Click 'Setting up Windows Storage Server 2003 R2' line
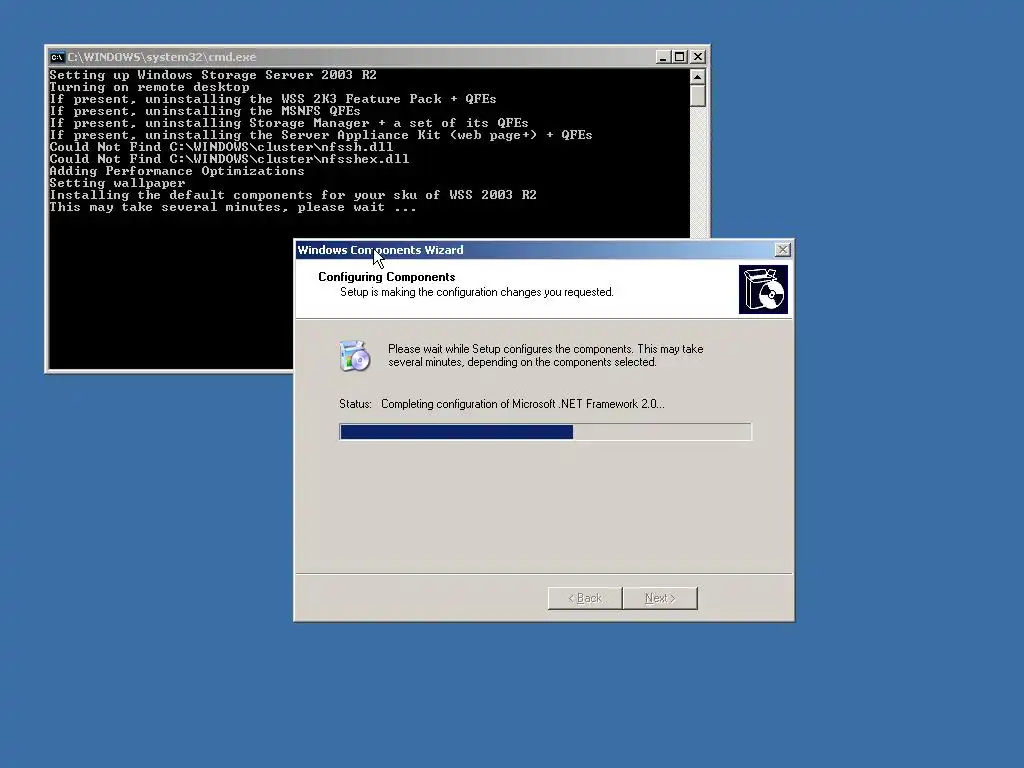1024x768 pixels. click(x=213, y=74)
